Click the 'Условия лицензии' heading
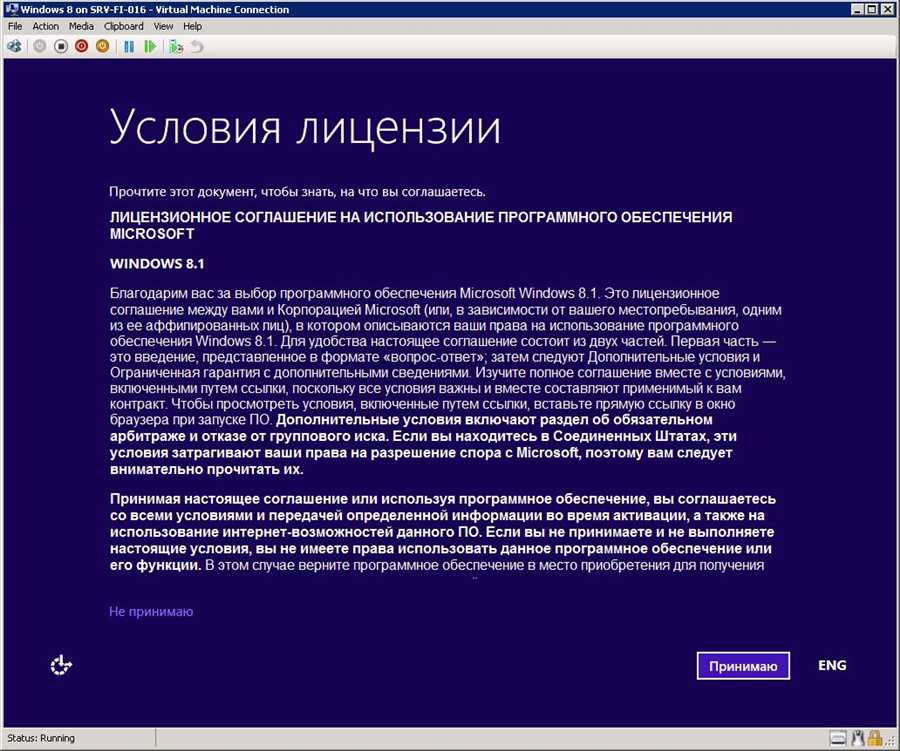Screen dimensions: 900x751 (x=305, y=127)
